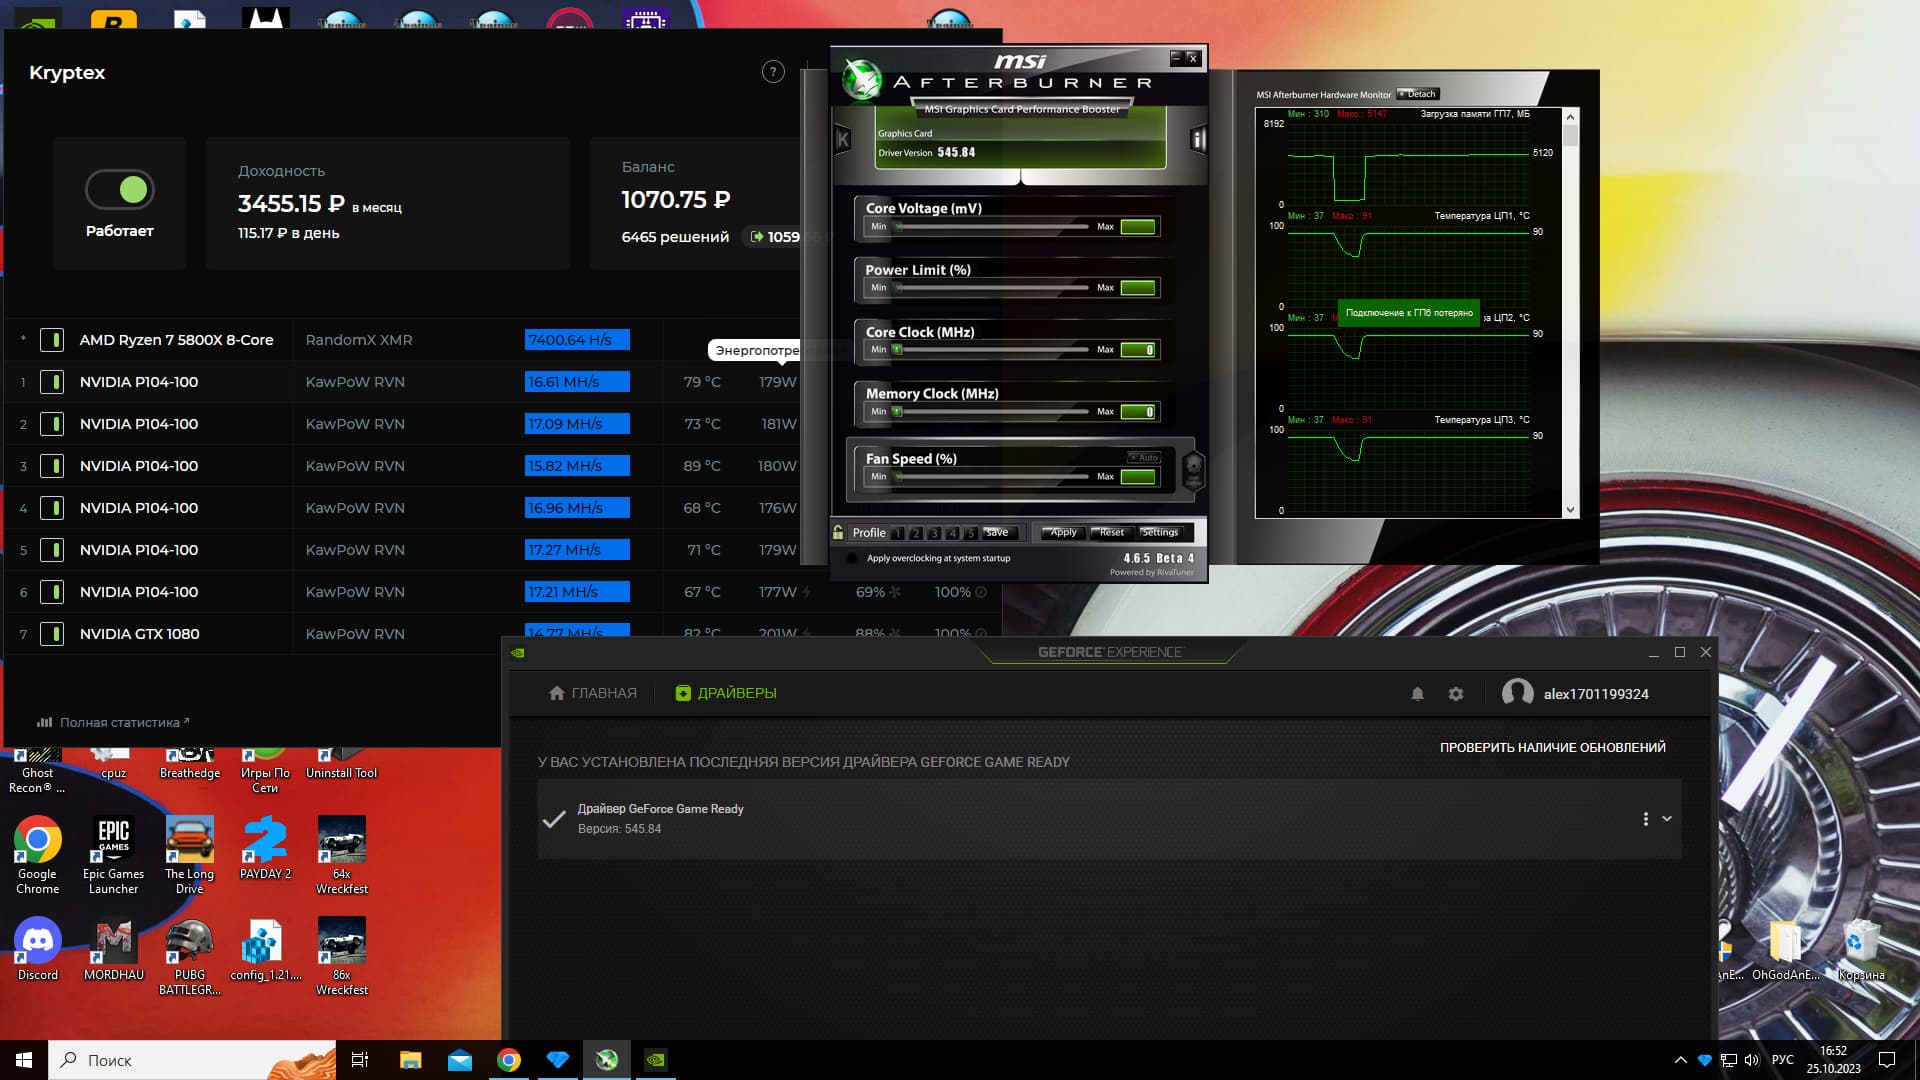The height and width of the screenshot is (1080, 1920).
Task: Click the Memory Clock value field
Action: coord(1138,412)
